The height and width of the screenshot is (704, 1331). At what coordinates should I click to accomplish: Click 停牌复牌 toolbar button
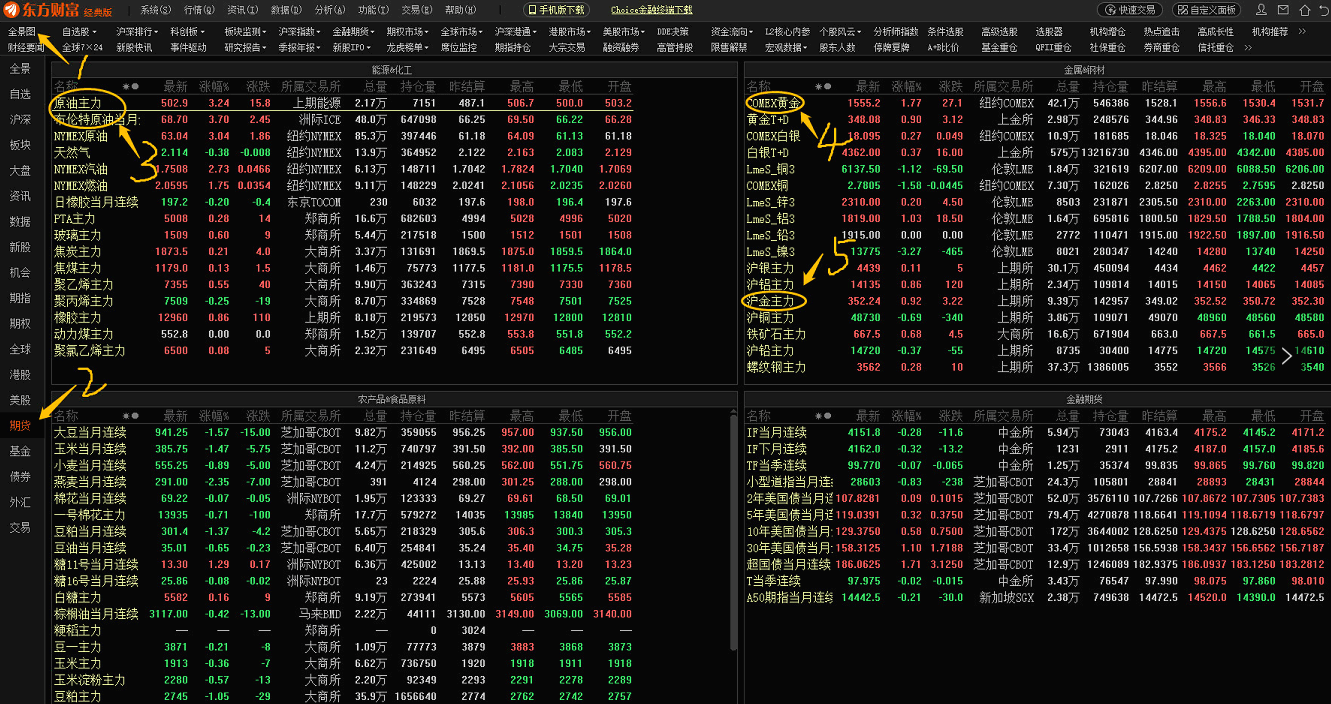coord(891,47)
